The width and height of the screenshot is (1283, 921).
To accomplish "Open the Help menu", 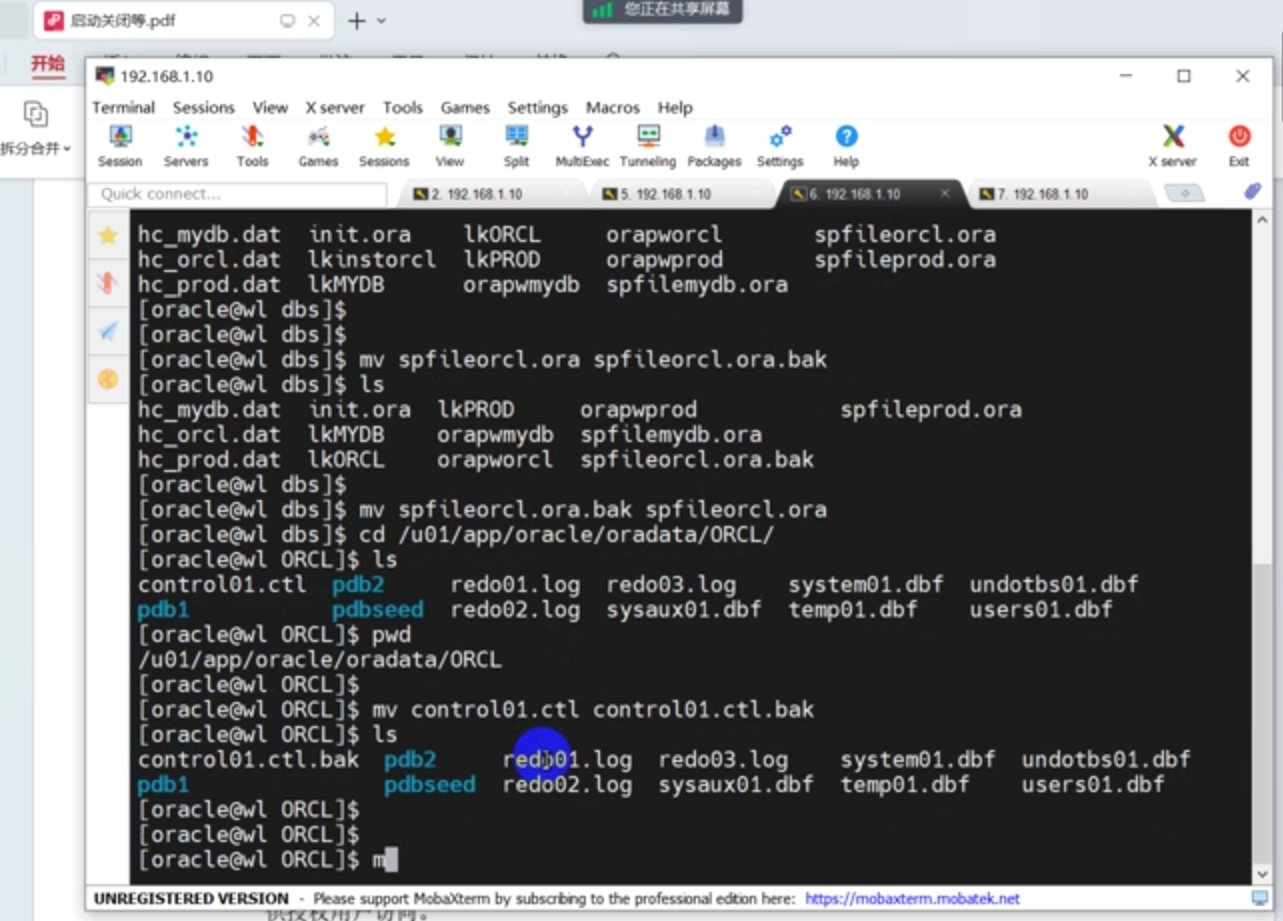I will pyautogui.click(x=675, y=107).
